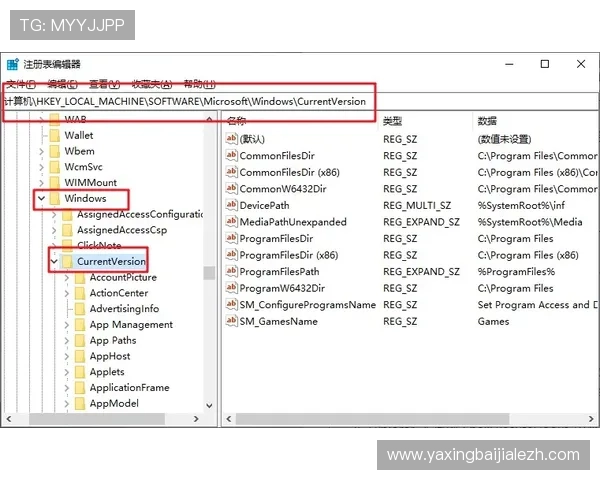This screenshot has height=480, width=600.
Task: Expand the Applets key
Action: (x=67, y=372)
